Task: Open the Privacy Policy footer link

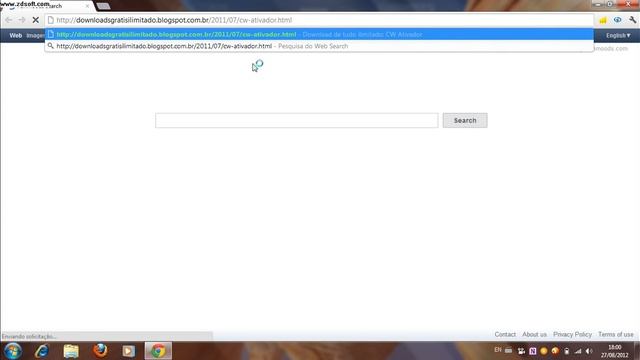Action: [572, 334]
